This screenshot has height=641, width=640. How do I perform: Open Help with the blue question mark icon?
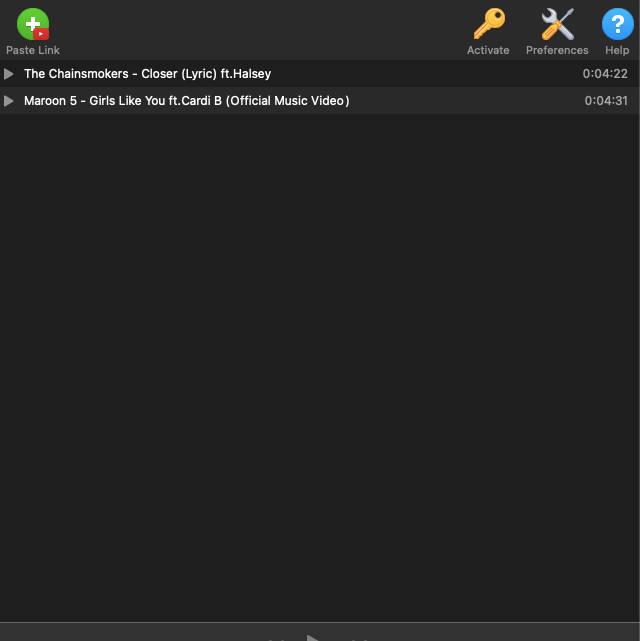coord(617,24)
